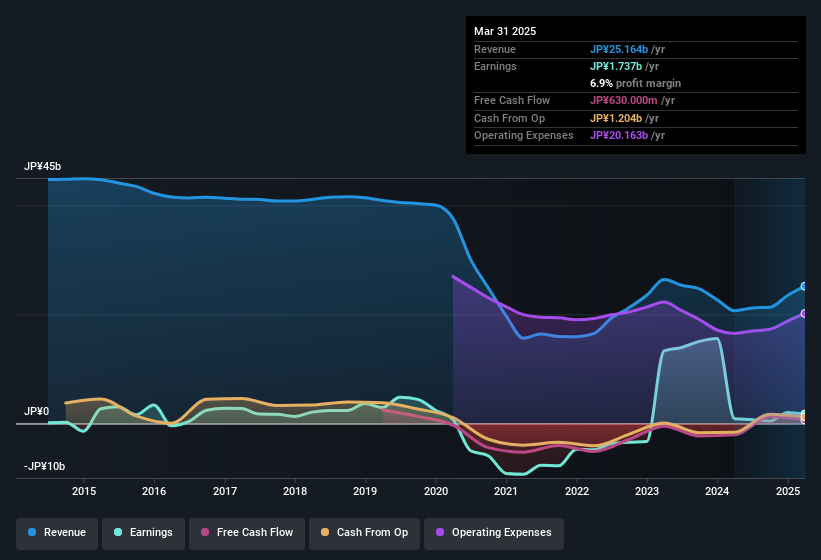Image resolution: width=821 pixels, height=560 pixels.
Task: Toggle the Earnings series legend button
Action: pos(143,533)
